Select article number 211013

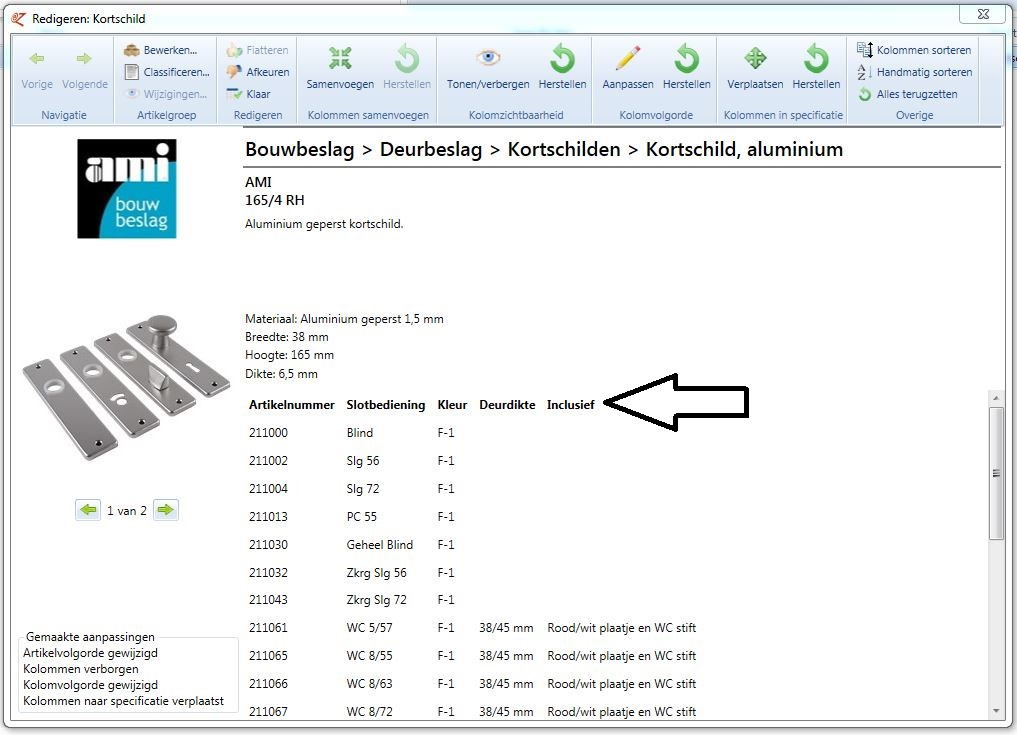coord(269,516)
